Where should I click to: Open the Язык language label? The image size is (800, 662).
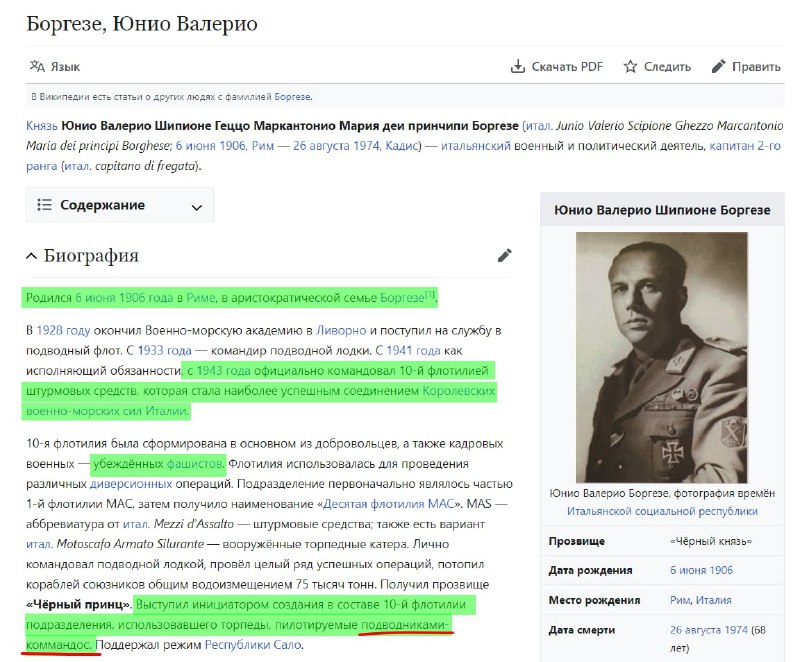65,67
